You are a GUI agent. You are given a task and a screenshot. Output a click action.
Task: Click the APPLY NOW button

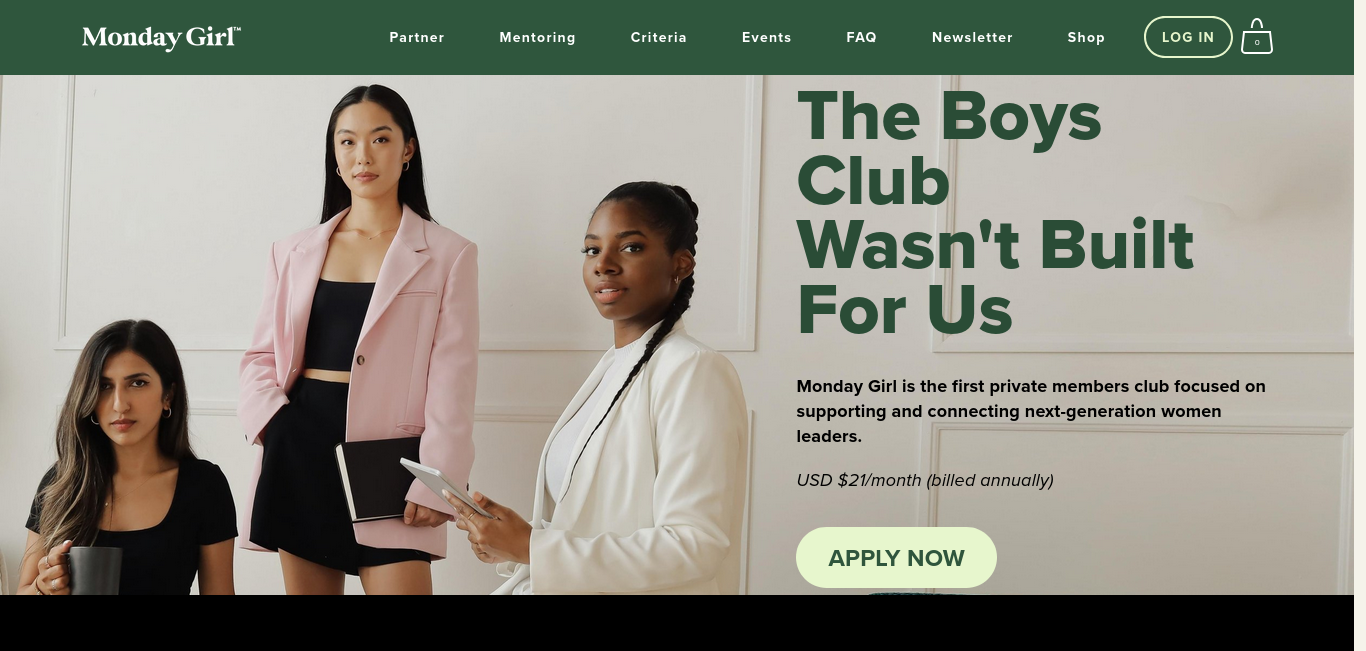pyautogui.click(x=896, y=558)
